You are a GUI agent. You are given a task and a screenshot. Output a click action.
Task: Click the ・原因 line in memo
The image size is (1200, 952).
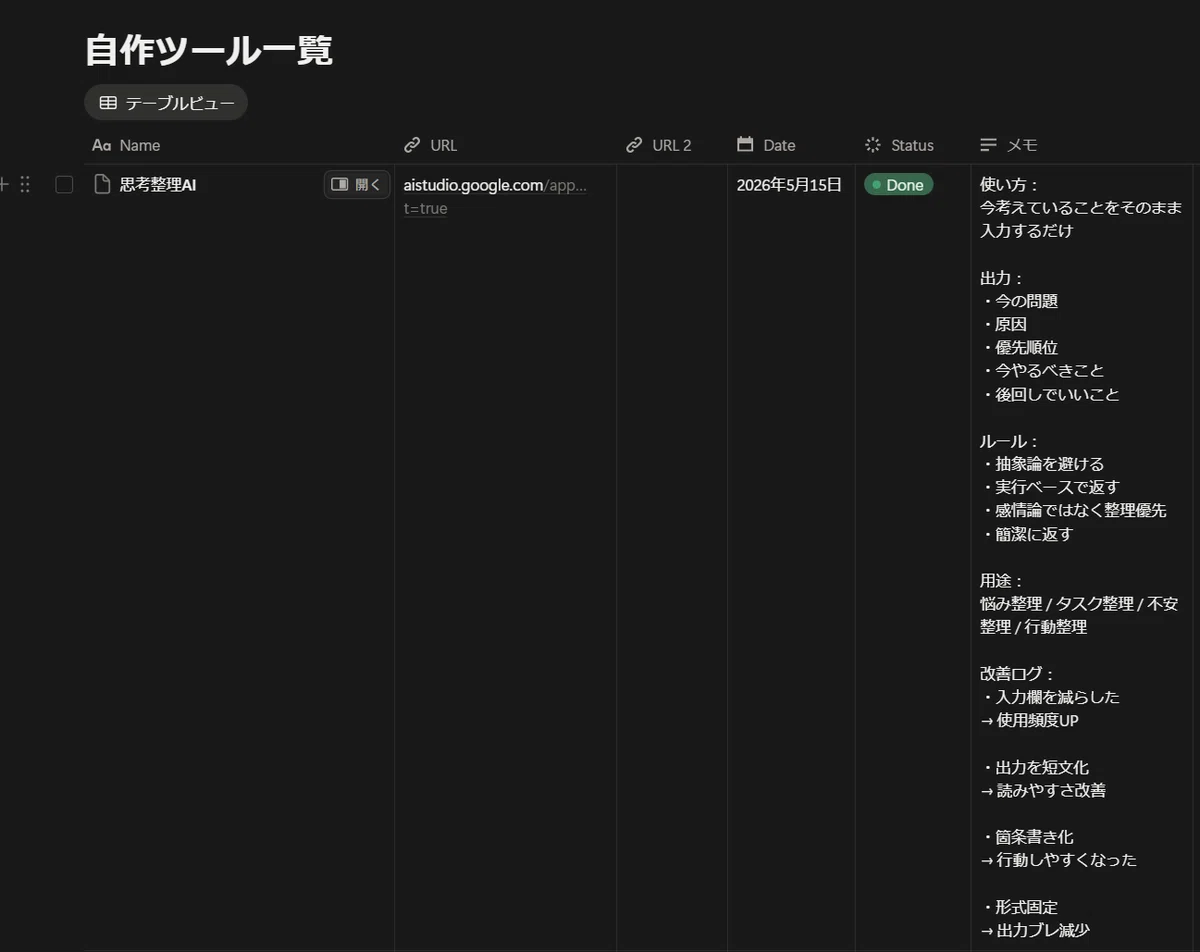coord(1003,324)
